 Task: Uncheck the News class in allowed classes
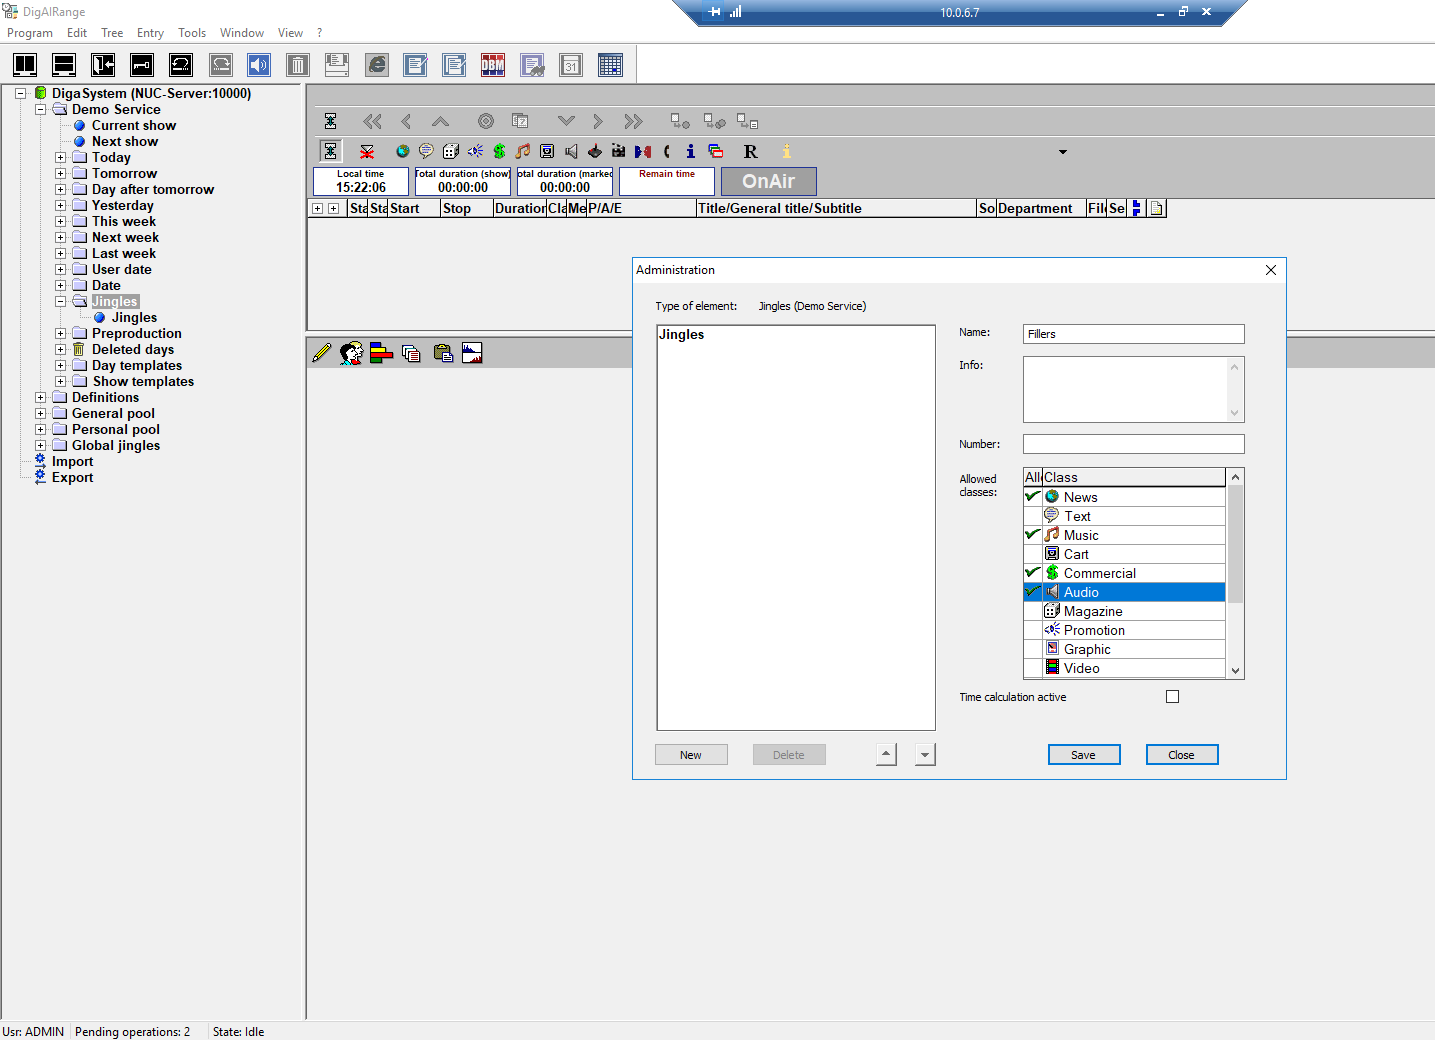coord(1033,497)
